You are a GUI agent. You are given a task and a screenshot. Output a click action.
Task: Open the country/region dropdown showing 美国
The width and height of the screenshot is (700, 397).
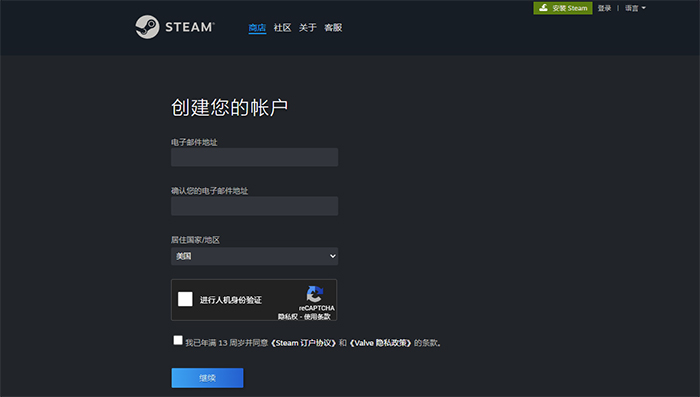pyautogui.click(x=254, y=256)
